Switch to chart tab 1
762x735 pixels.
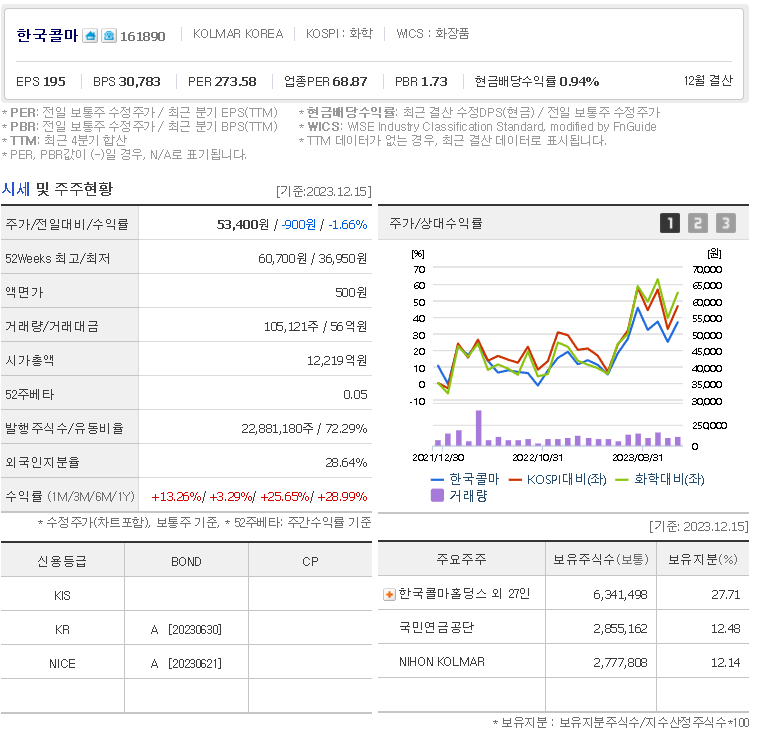point(670,223)
